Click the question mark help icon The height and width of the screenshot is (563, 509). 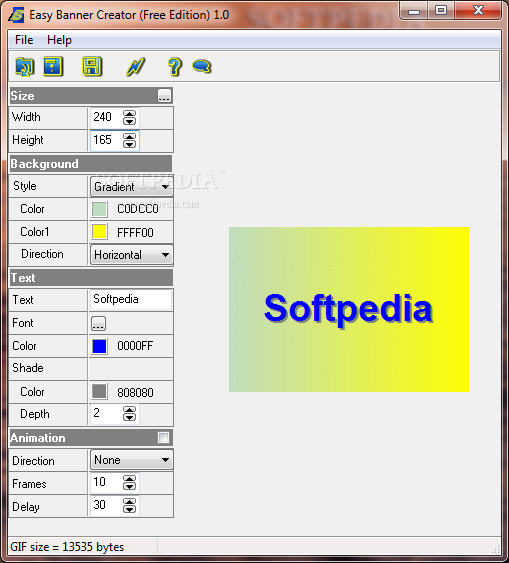point(175,67)
